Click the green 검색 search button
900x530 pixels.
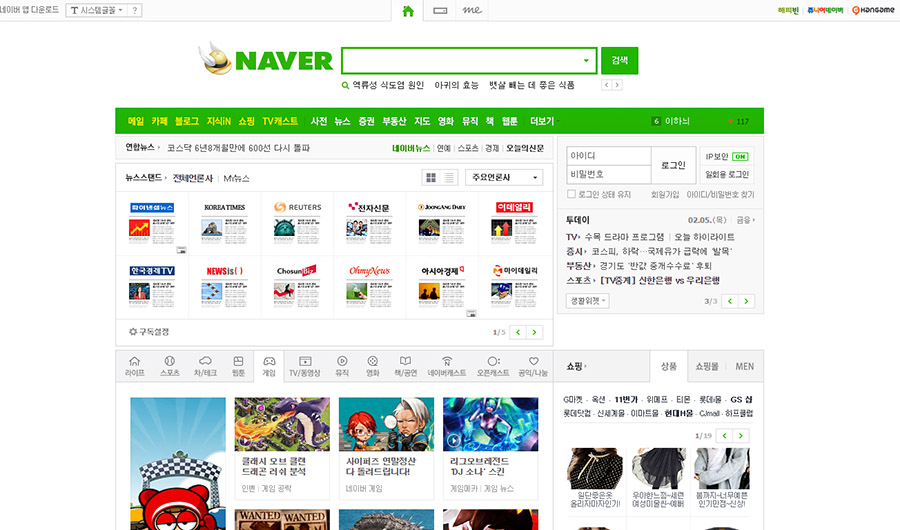coord(619,60)
